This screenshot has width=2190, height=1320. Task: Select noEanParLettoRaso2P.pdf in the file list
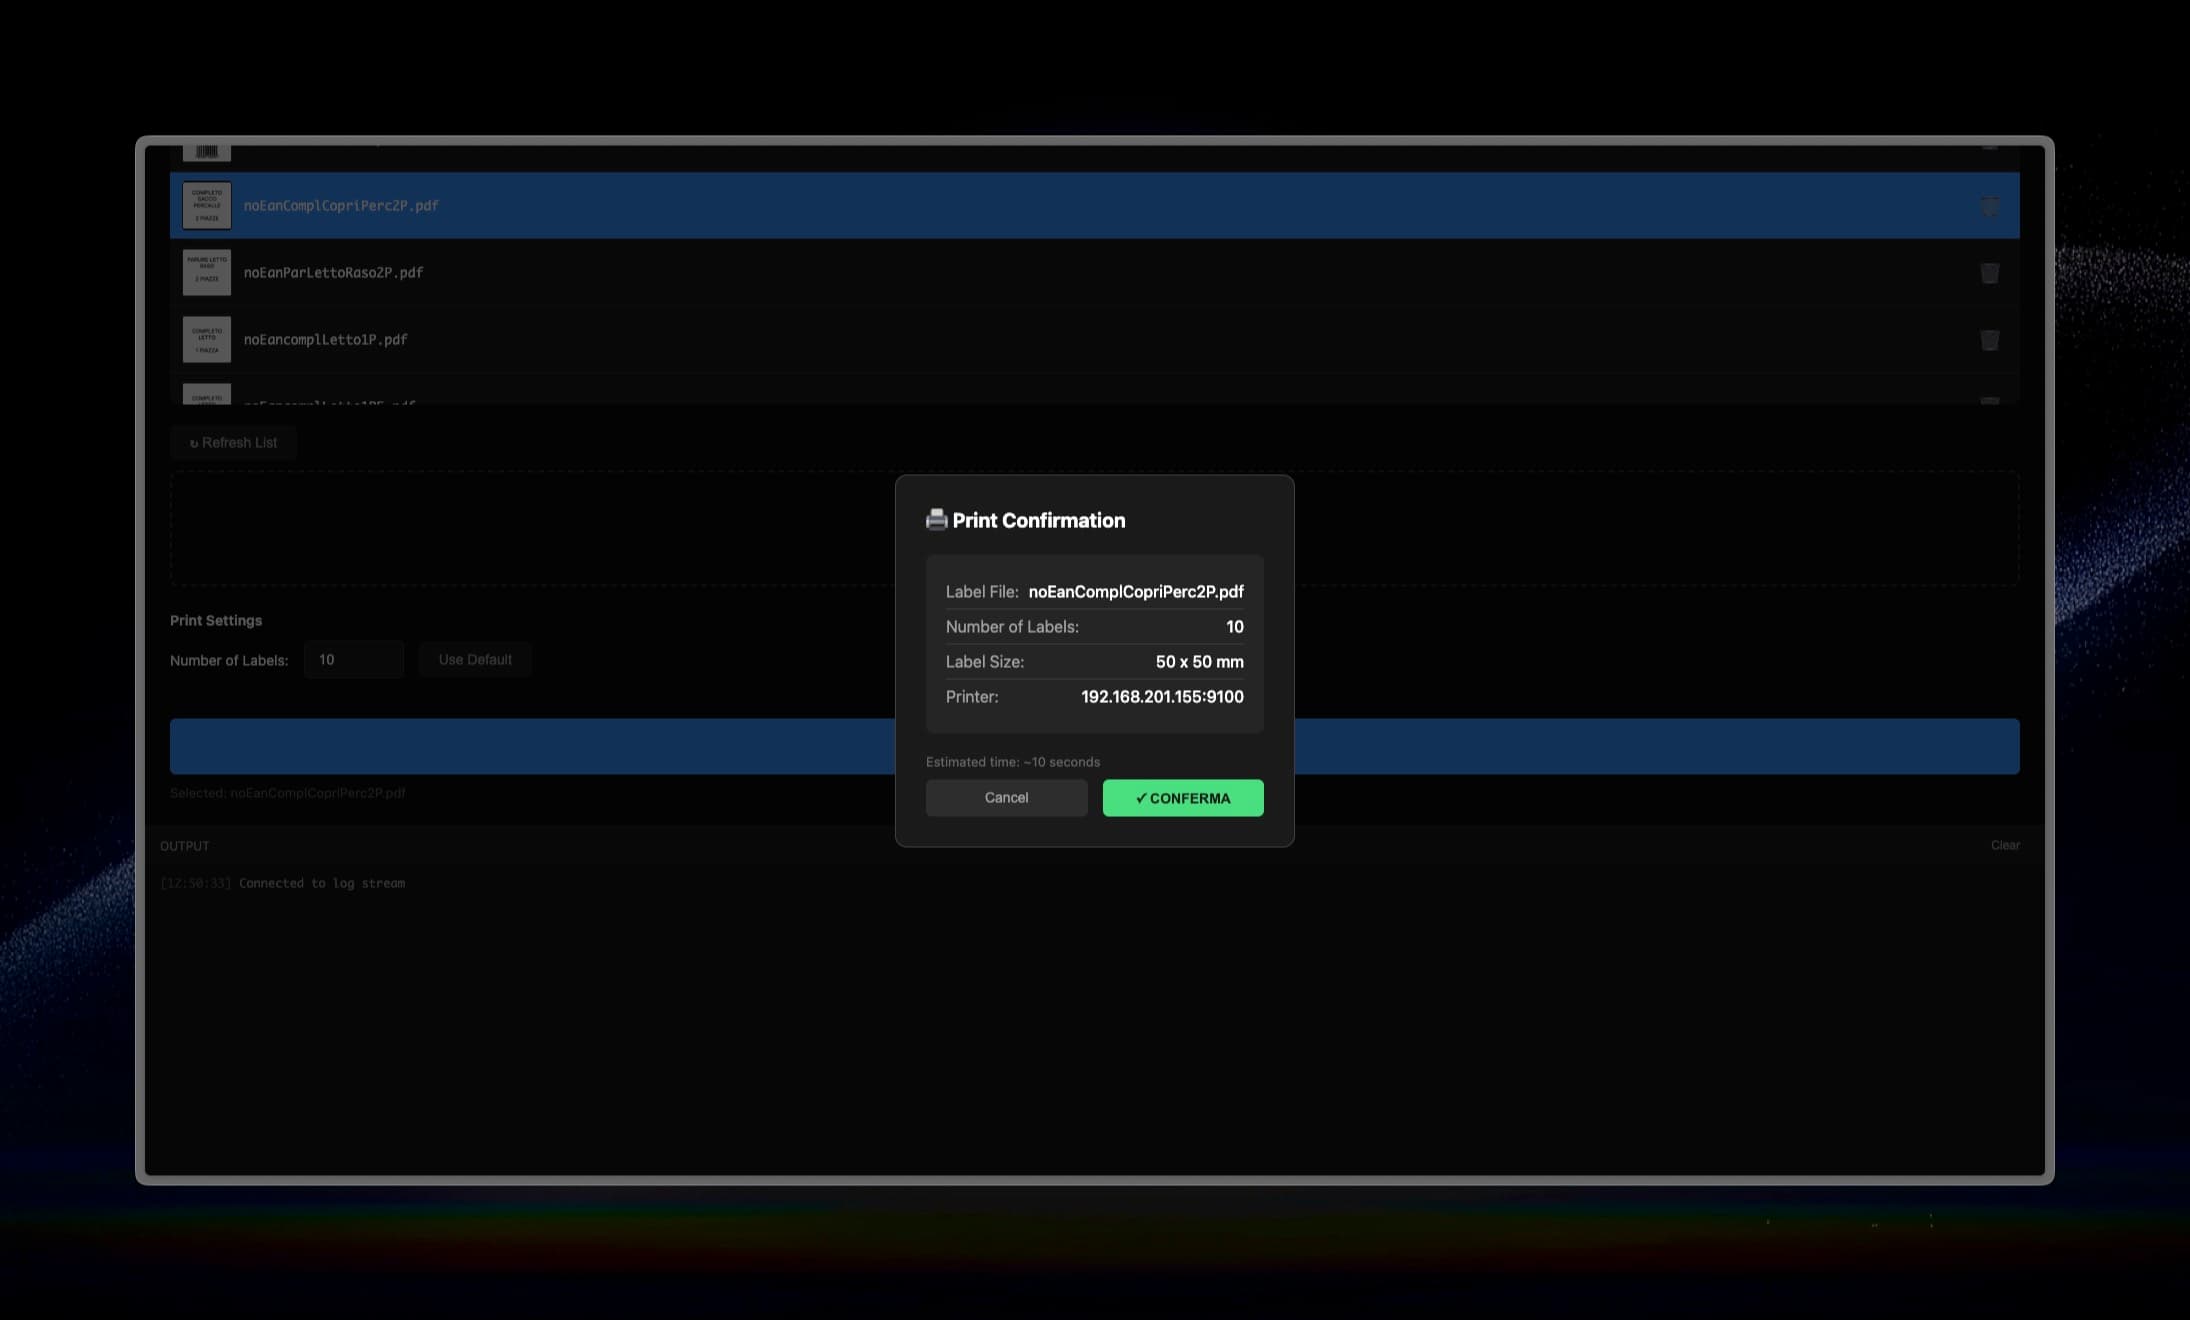(x=1095, y=272)
